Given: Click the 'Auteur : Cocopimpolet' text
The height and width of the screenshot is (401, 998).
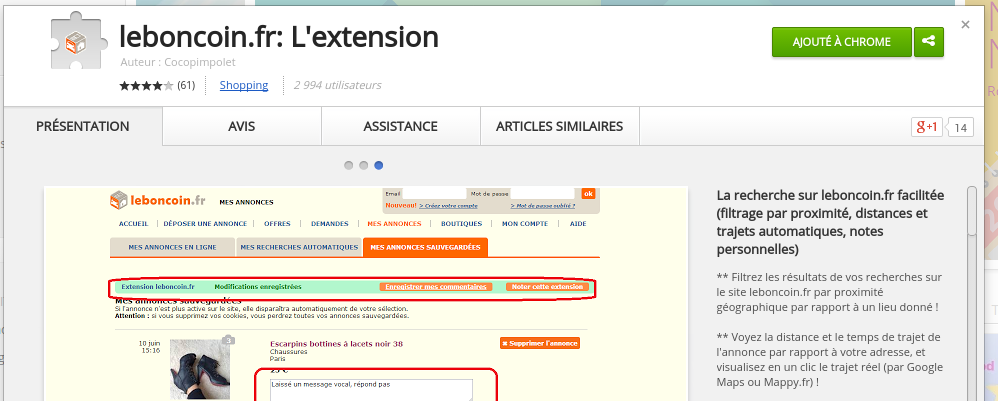Looking at the screenshot, I should point(178,62).
